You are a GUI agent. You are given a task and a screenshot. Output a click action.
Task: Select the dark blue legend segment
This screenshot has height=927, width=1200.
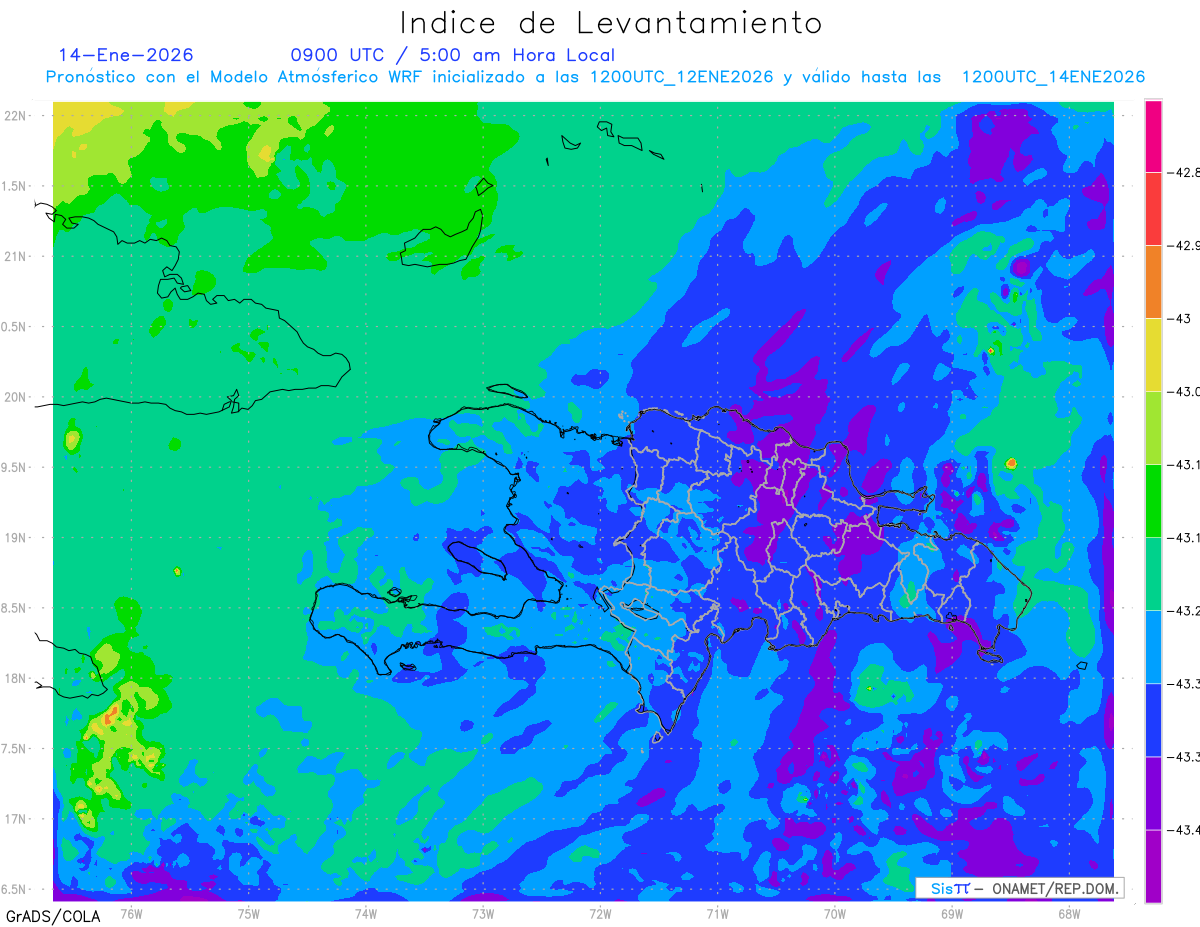click(x=1153, y=720)
